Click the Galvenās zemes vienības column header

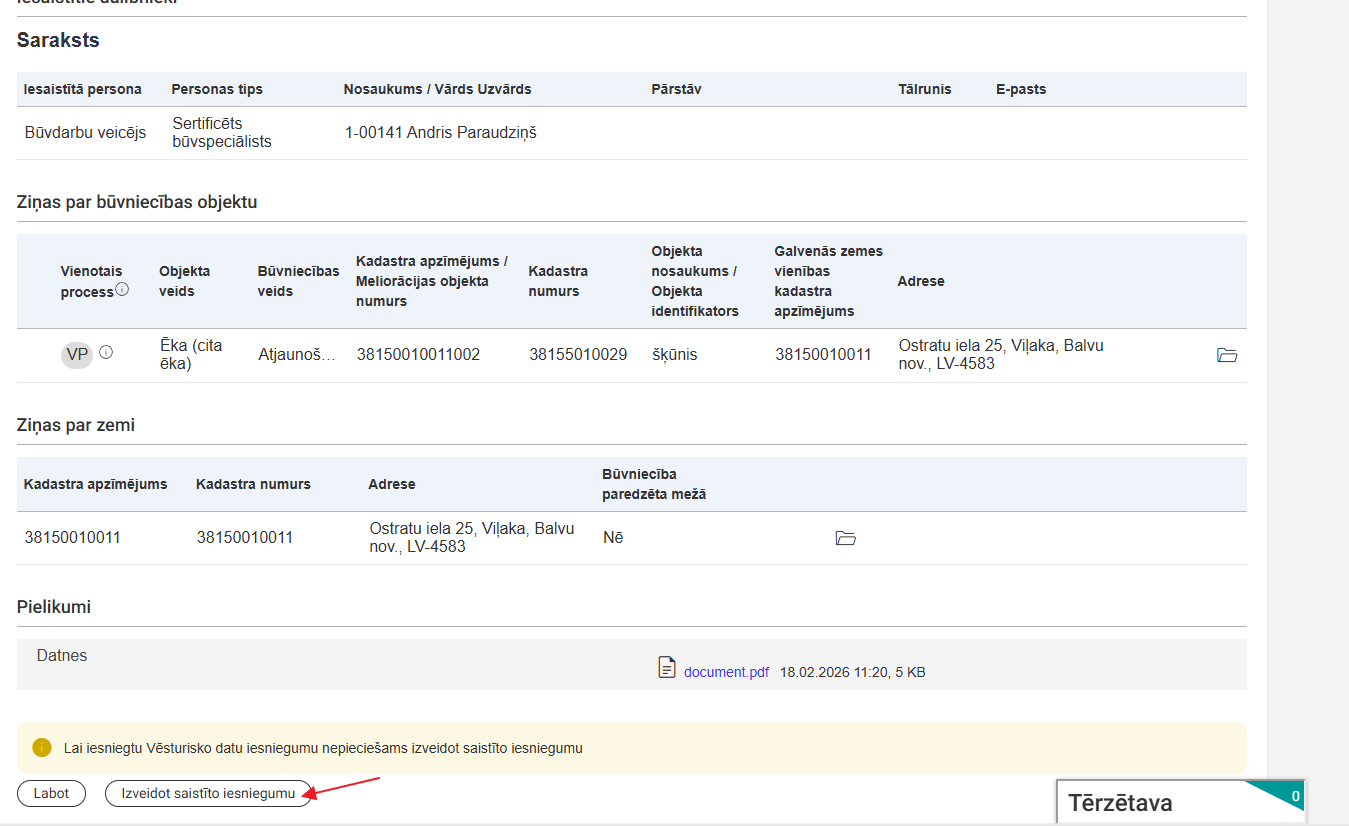[828, 281]
